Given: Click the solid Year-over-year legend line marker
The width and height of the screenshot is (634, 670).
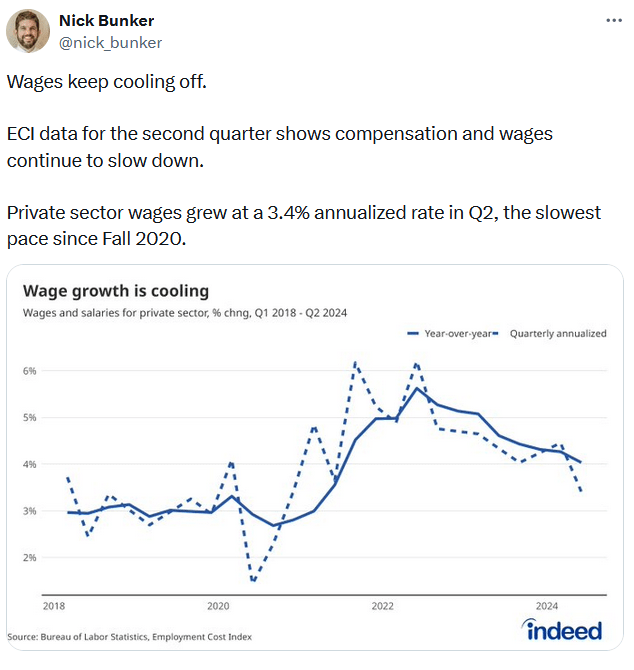Looking at the screenshot, I should click(x=415, y=334).
